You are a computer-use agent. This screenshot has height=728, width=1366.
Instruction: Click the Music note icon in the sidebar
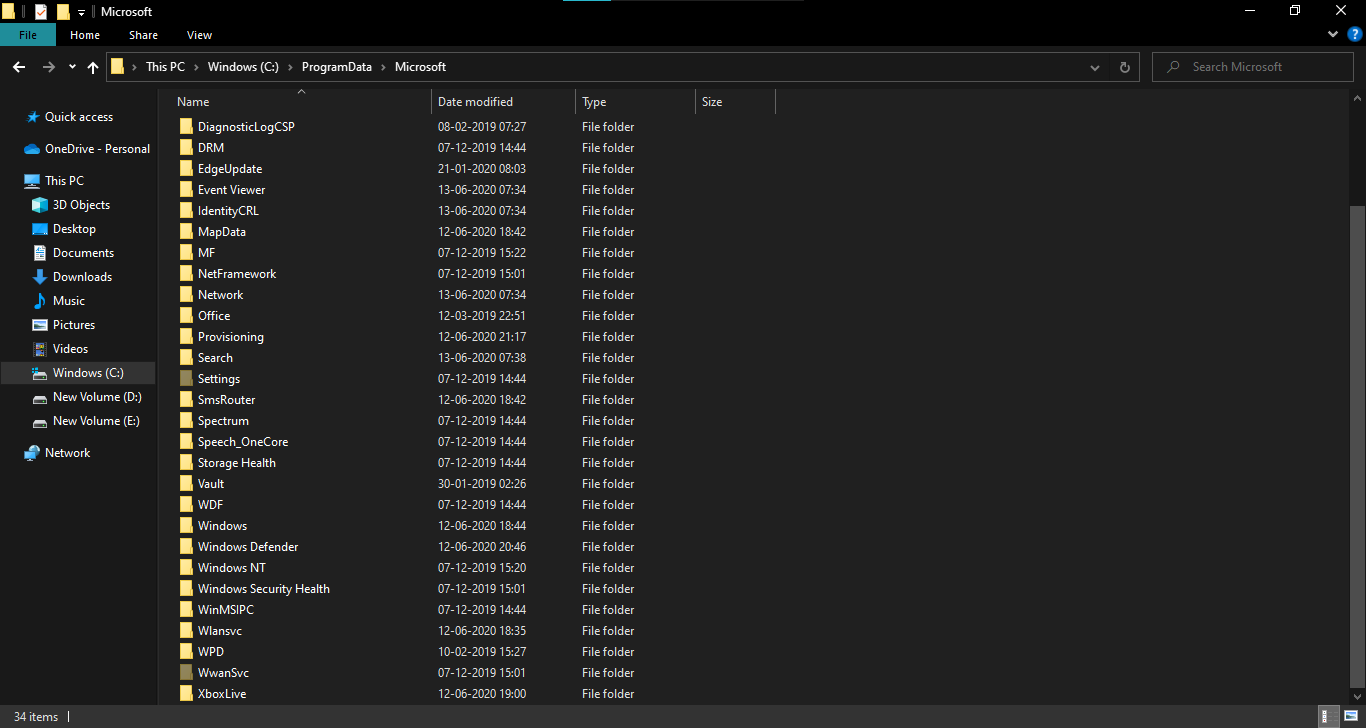pyautogui.click(x=40, y=301)
